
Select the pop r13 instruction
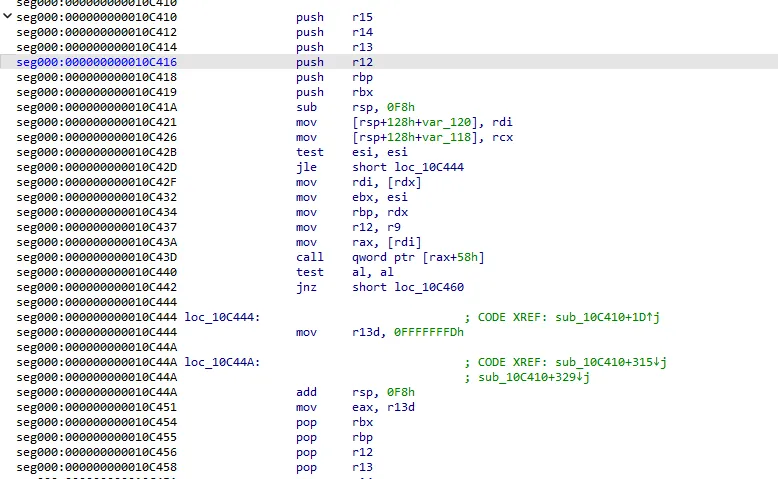[x=334, y=467]
